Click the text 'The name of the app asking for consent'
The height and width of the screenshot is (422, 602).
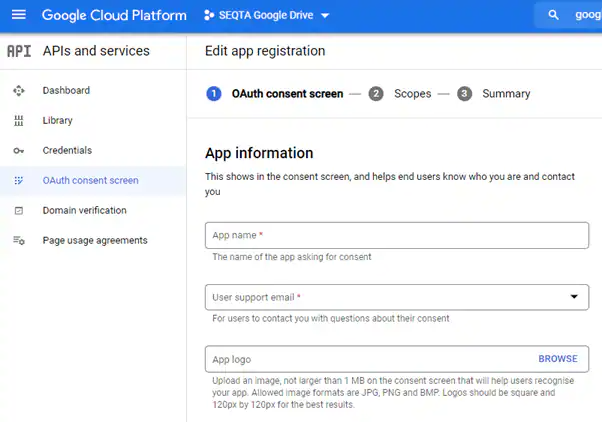[x=292, y=257]
